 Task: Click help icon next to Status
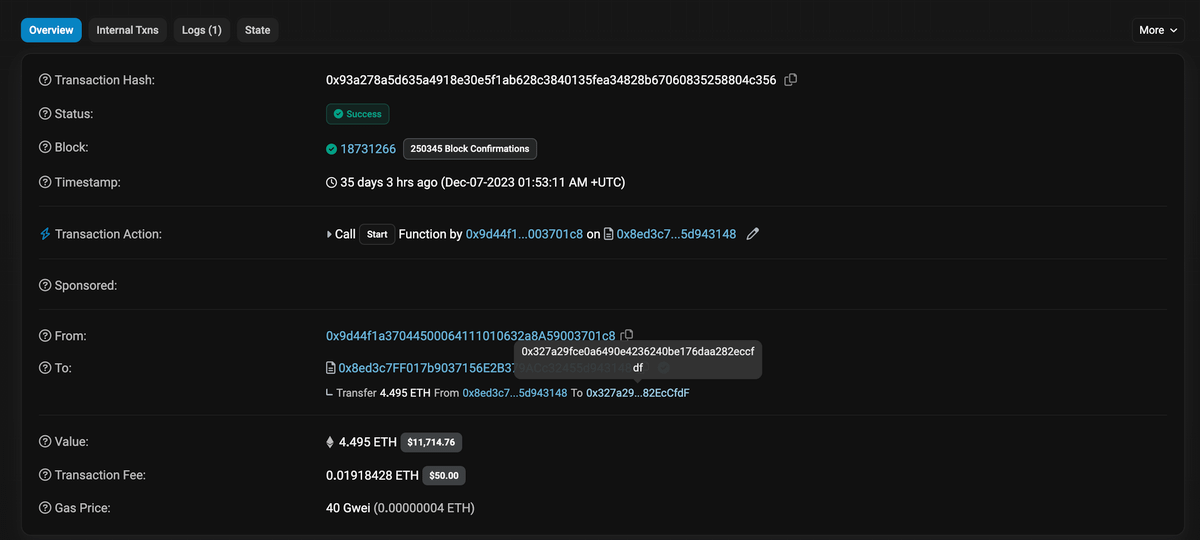click(45, 114)
